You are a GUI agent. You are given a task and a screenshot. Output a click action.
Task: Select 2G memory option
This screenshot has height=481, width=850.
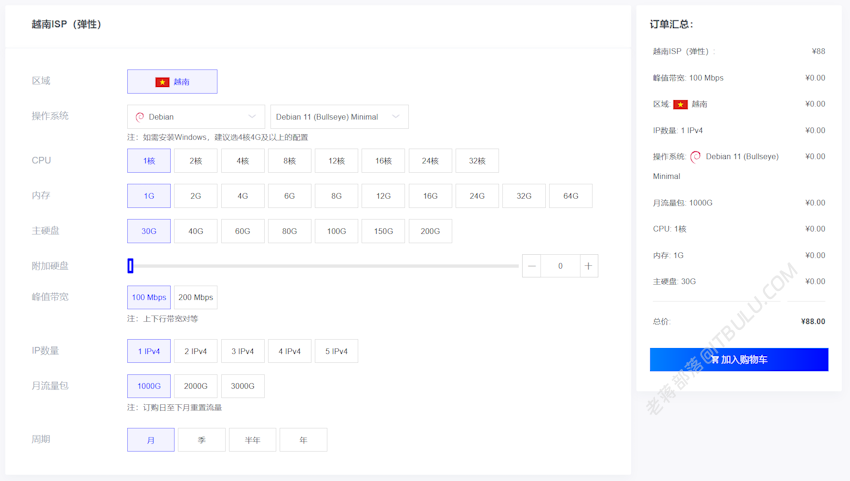(x=196, y=196)
